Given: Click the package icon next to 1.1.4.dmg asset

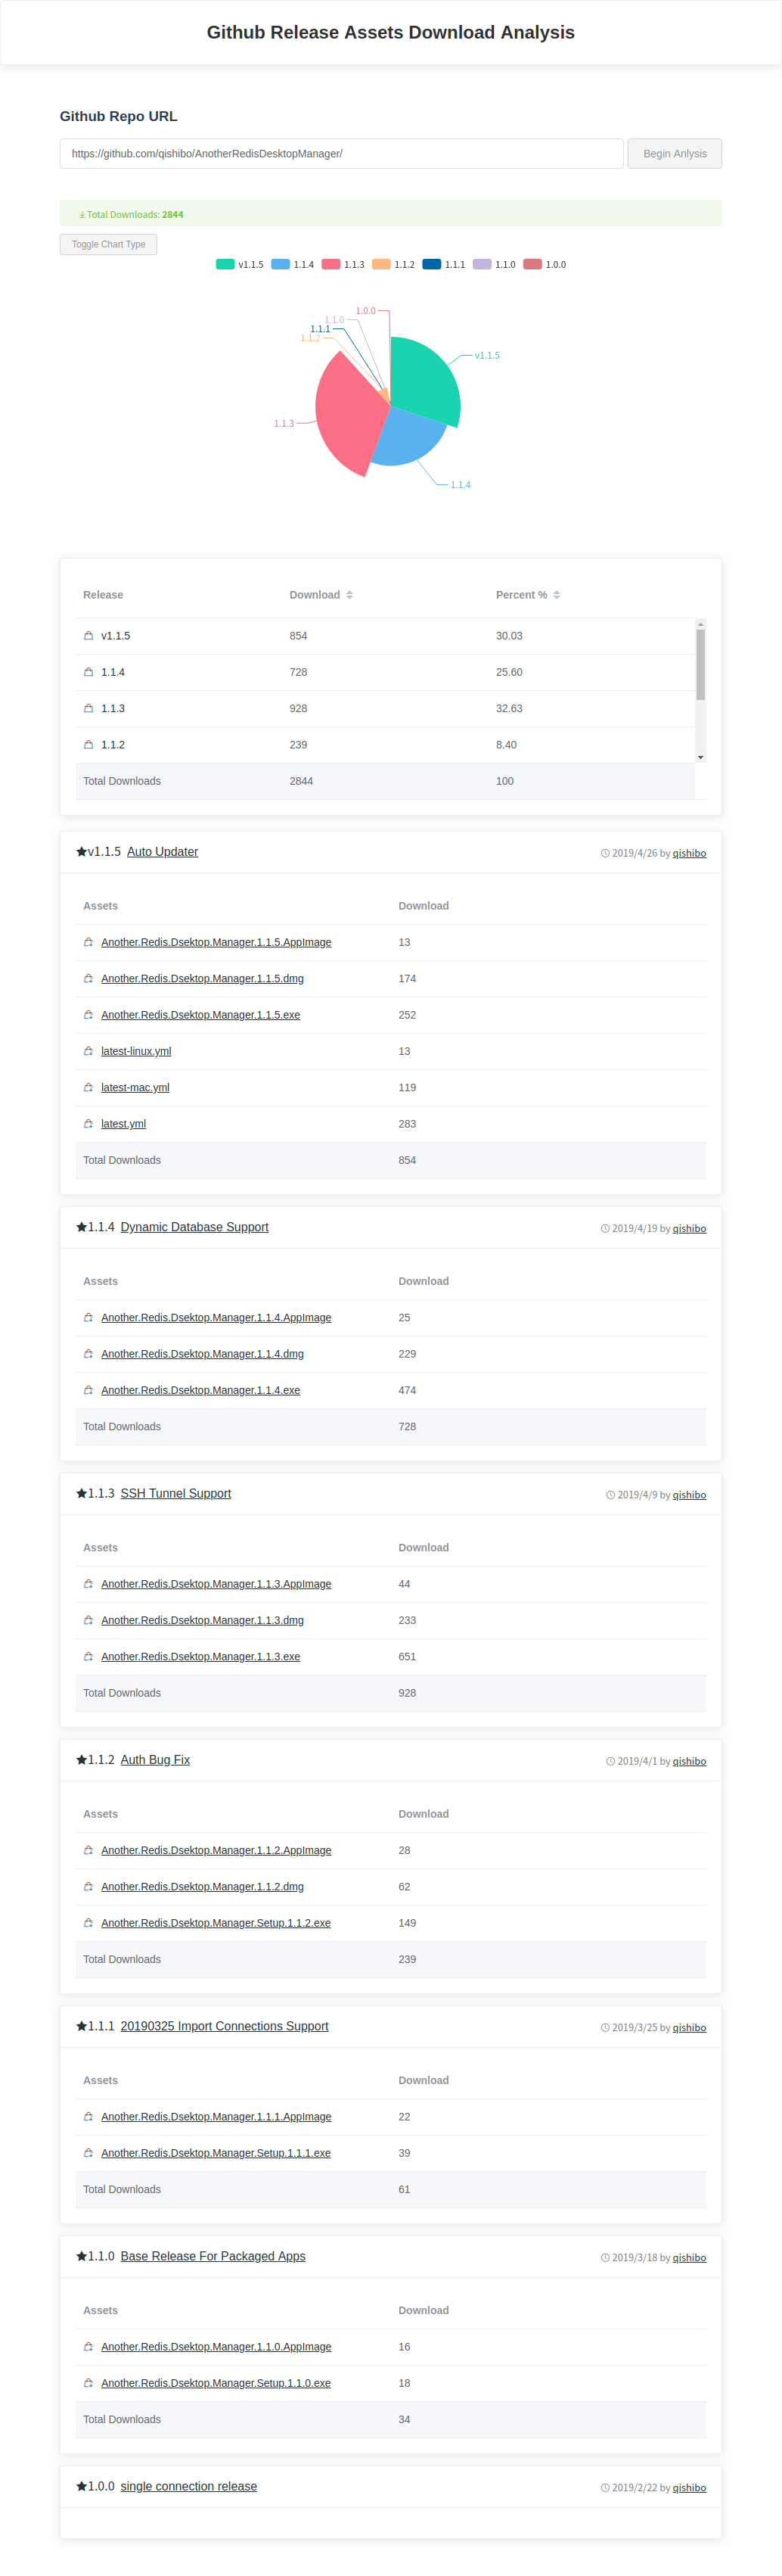Looking at the screenshot, I should pyautogui.click(x=88, y=1354).
